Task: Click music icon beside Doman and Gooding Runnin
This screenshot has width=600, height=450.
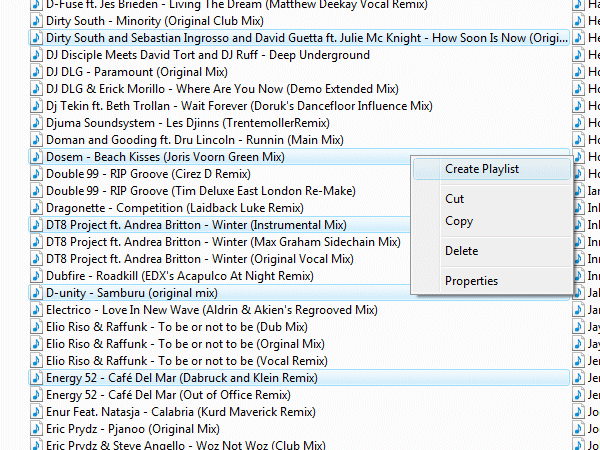Action: pos(36,140)
